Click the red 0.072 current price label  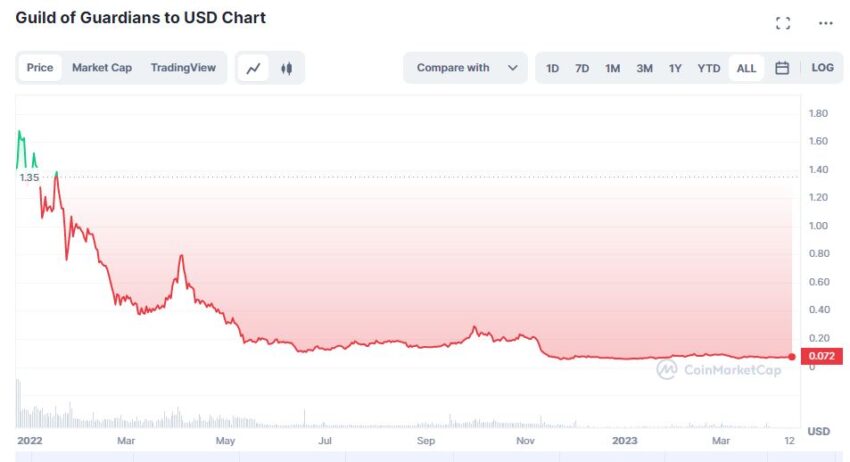(821, 356)
